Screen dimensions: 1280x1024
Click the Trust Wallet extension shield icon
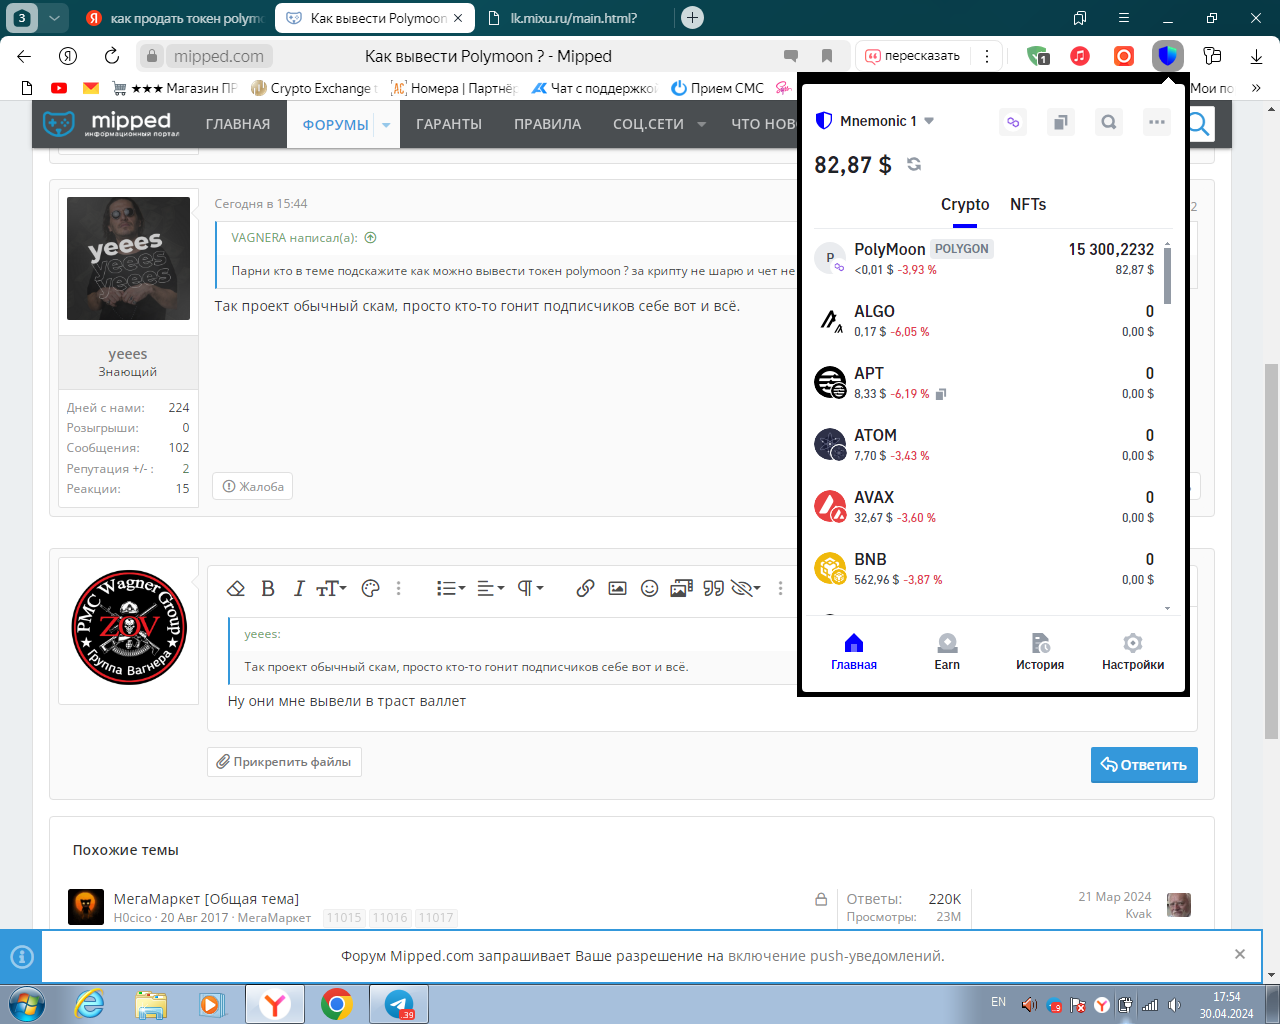[x=1167, y=56]
